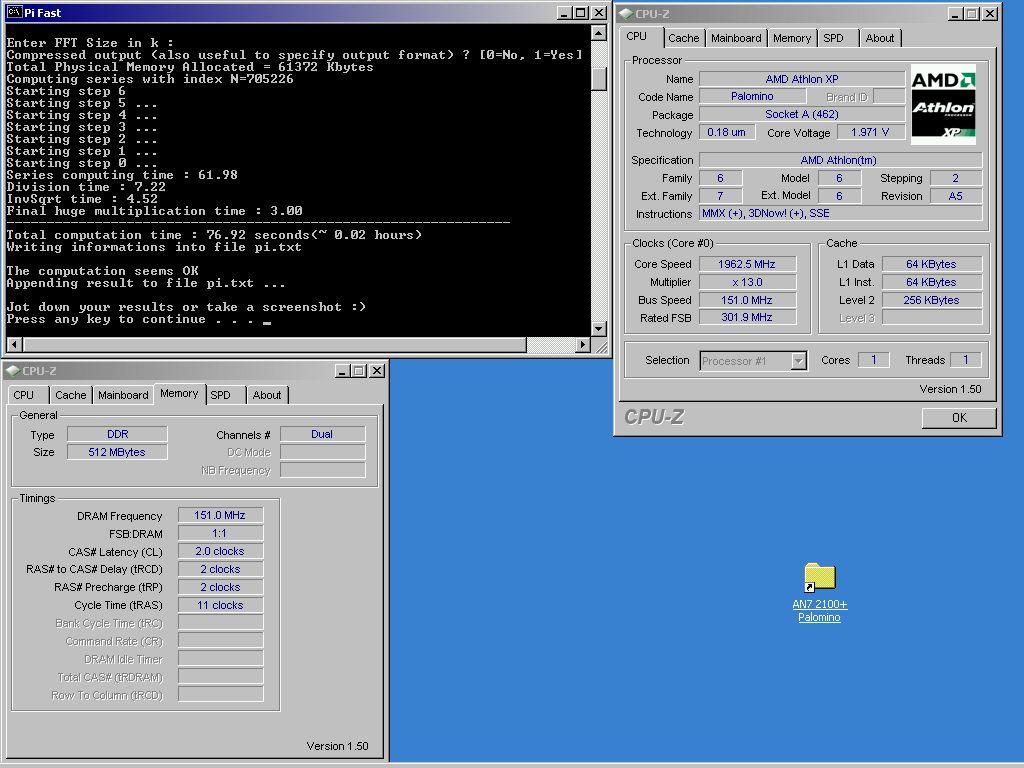Click the Multiplier value x 13.0
Viewport: 1024px width, 768px height.
click(x=748, y=282)
